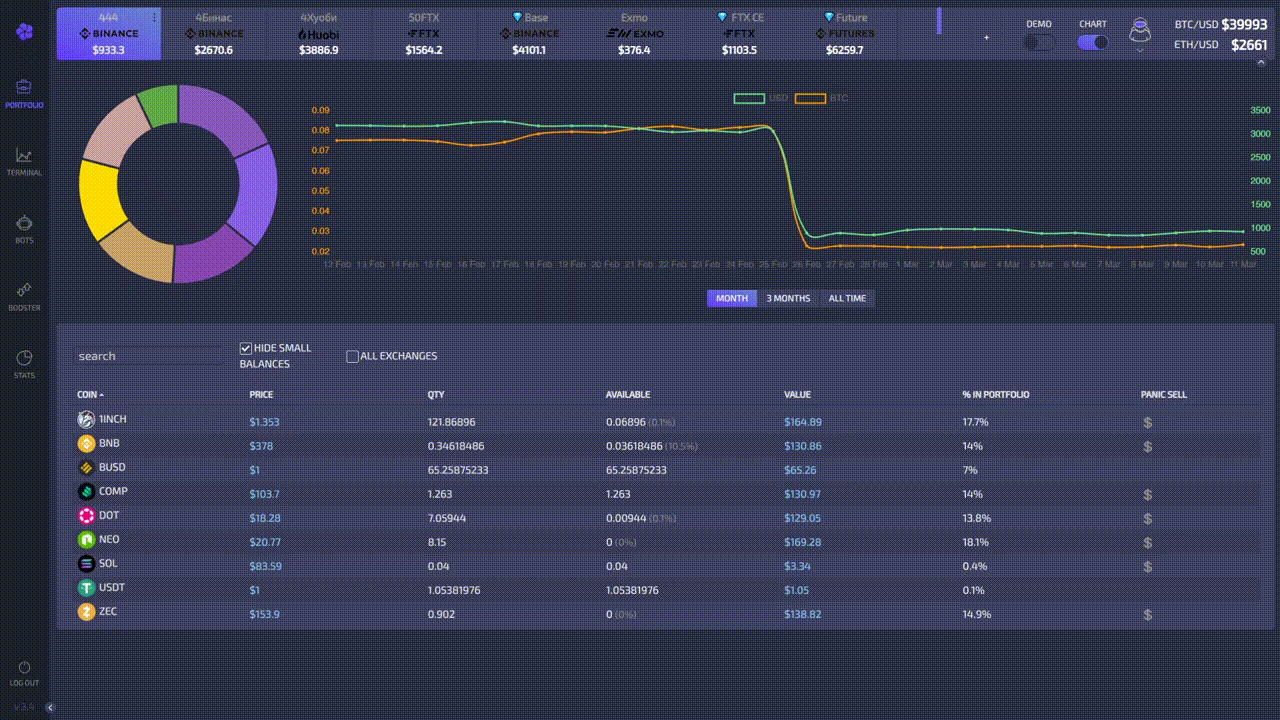Add a new exchange with plus icon

986,38
